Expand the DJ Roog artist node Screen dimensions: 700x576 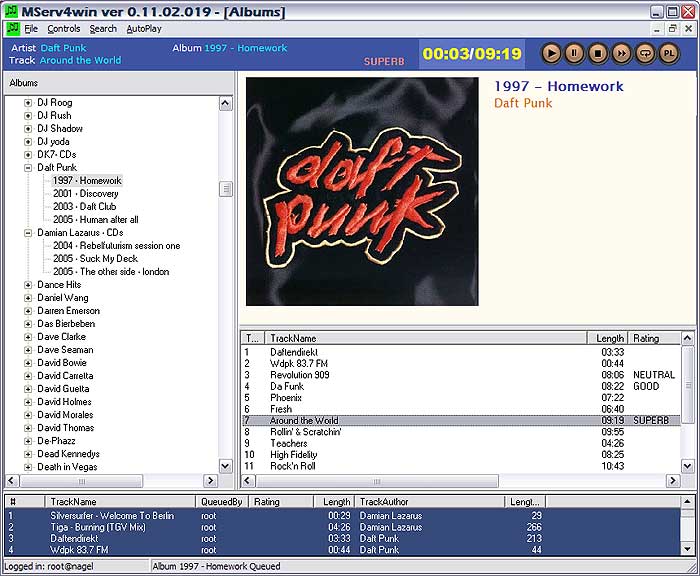click(28, 103)
